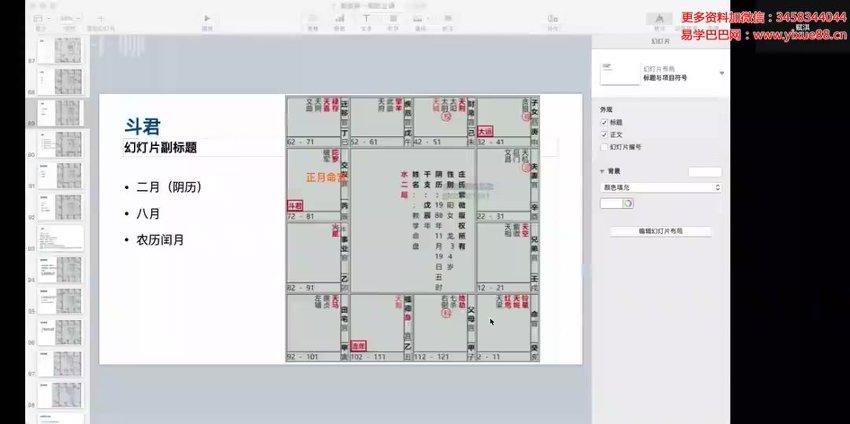Open the Zoom percentage dropdown

pos(68,18)
